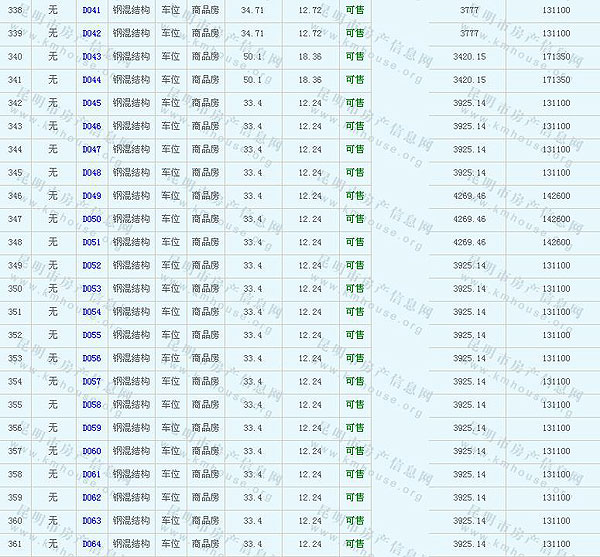Open unit D043 details
600x557 pixels.
coord(91,56)
